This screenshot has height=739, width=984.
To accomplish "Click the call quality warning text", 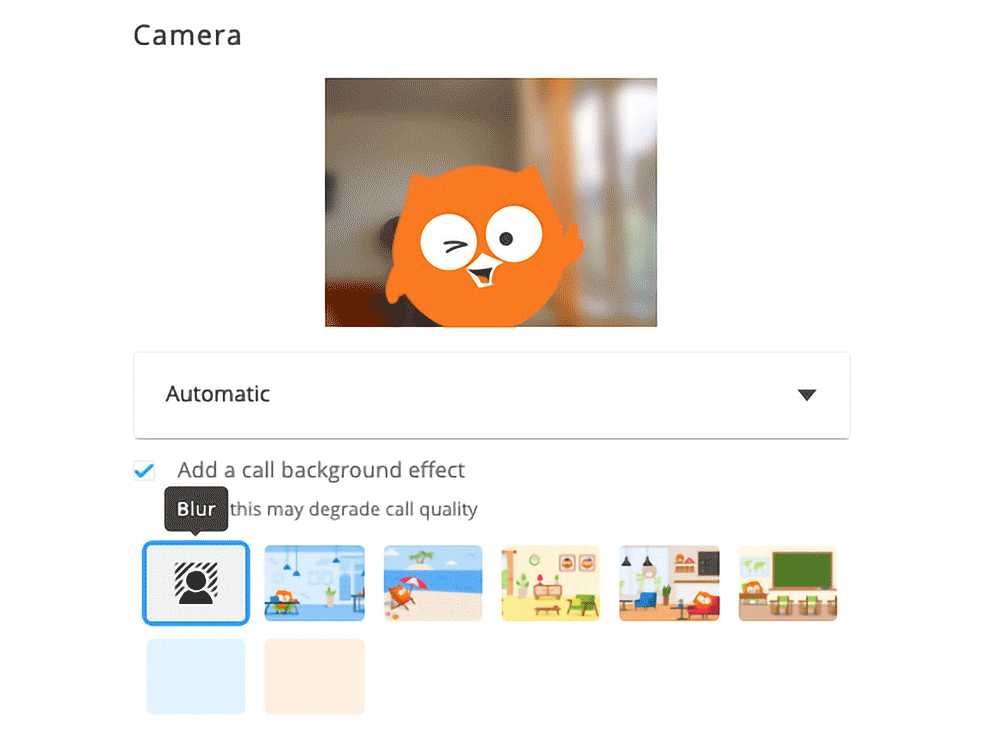I will coord(353,509).
